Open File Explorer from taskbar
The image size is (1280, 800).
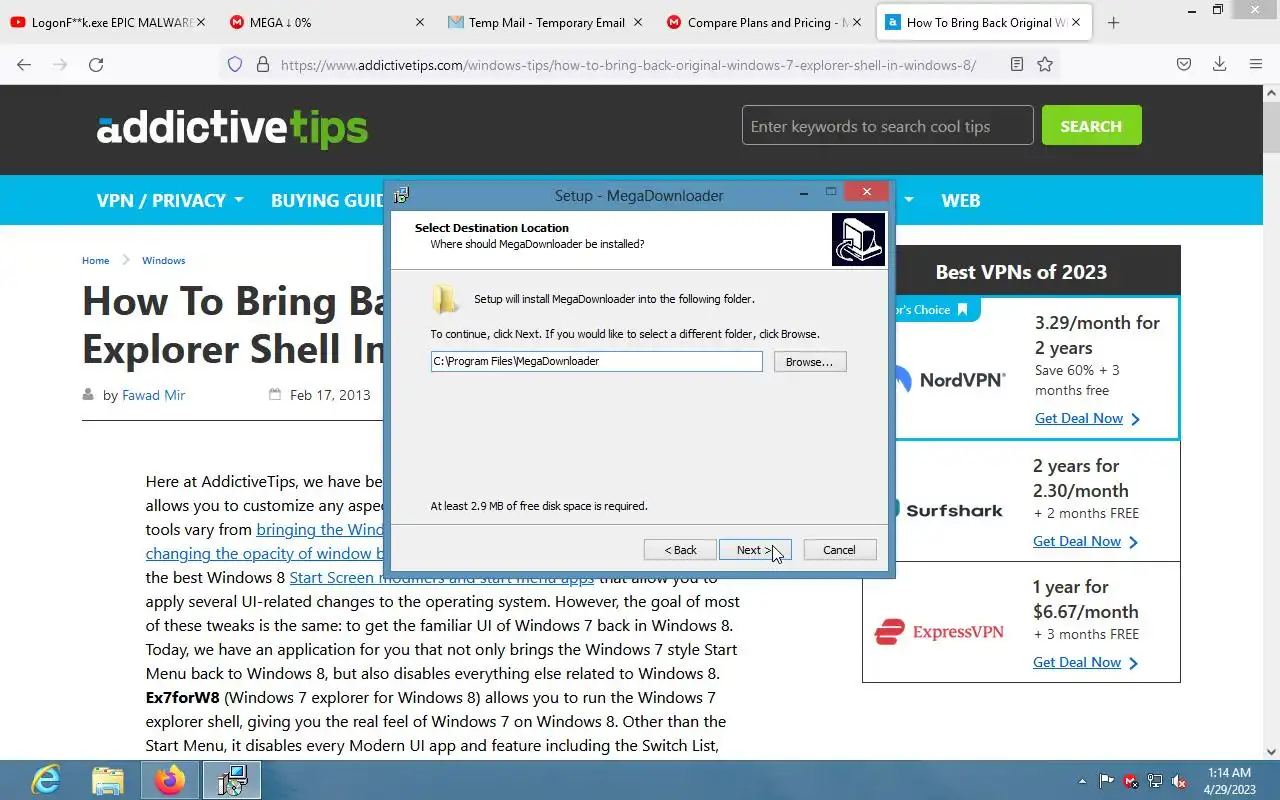108,780
